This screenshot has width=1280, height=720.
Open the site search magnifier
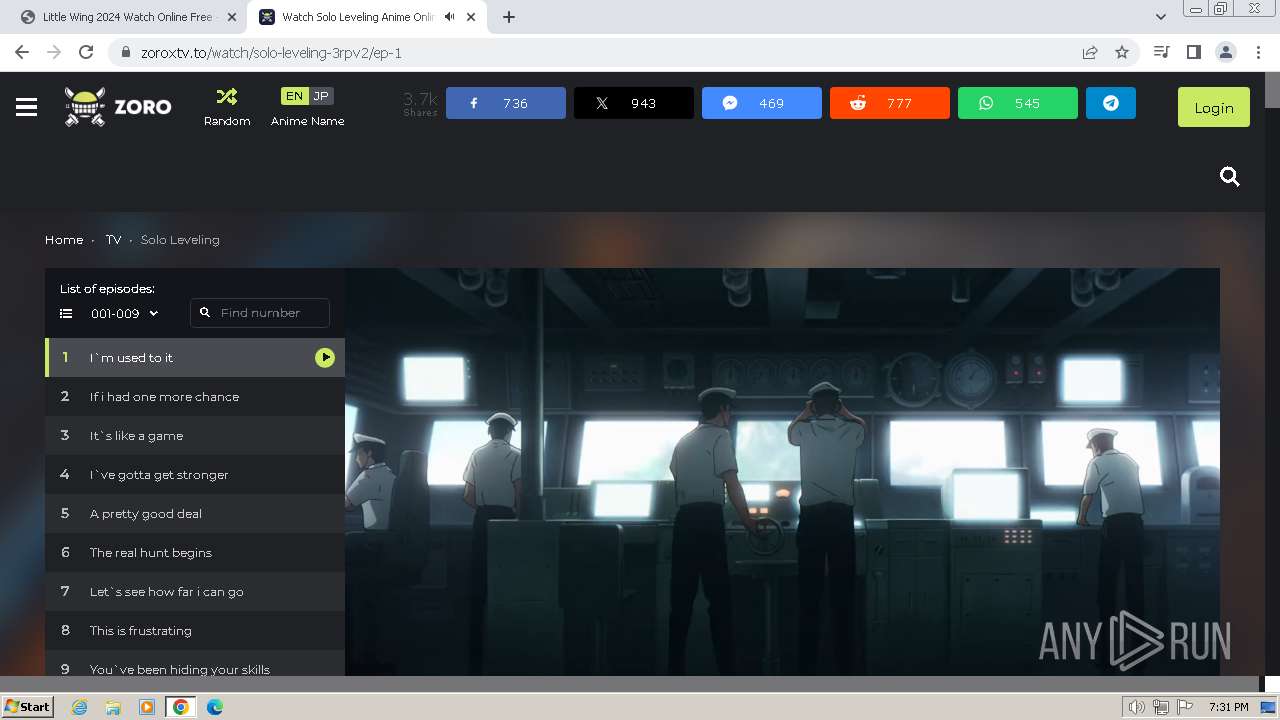coord(1230,177)
